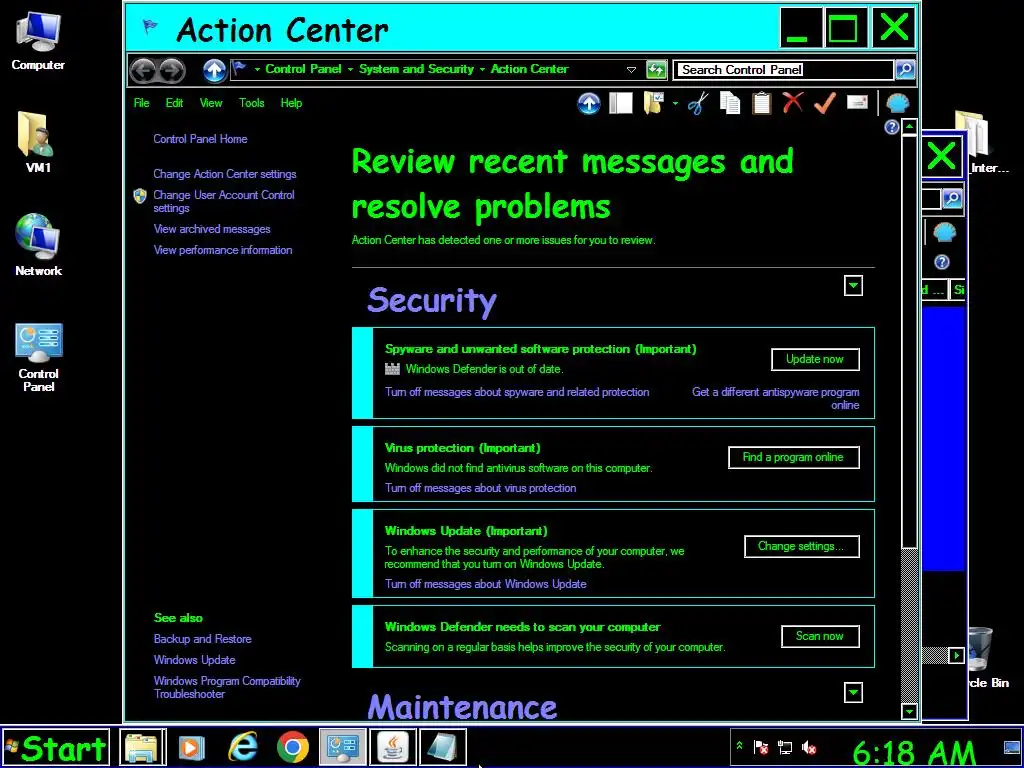Click the Scan now button

tap(820, 636)
